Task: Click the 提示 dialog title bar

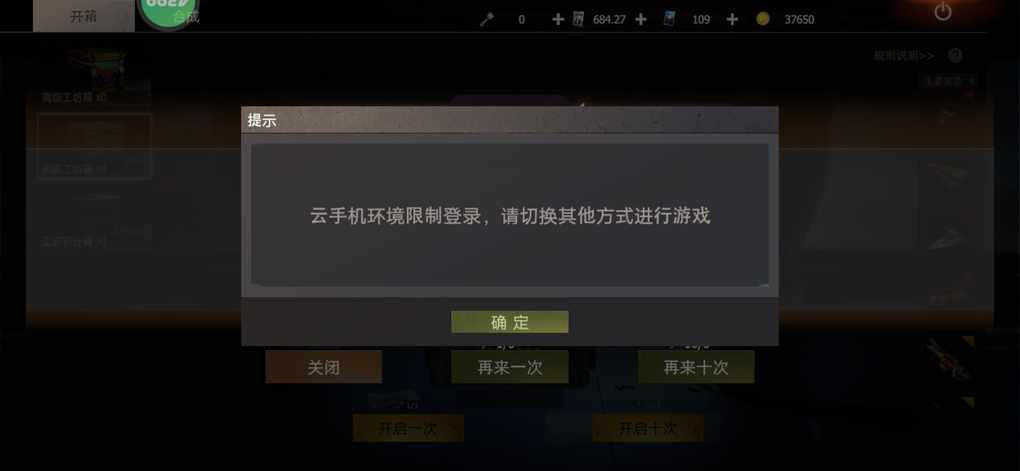Action: pos(509,120)
